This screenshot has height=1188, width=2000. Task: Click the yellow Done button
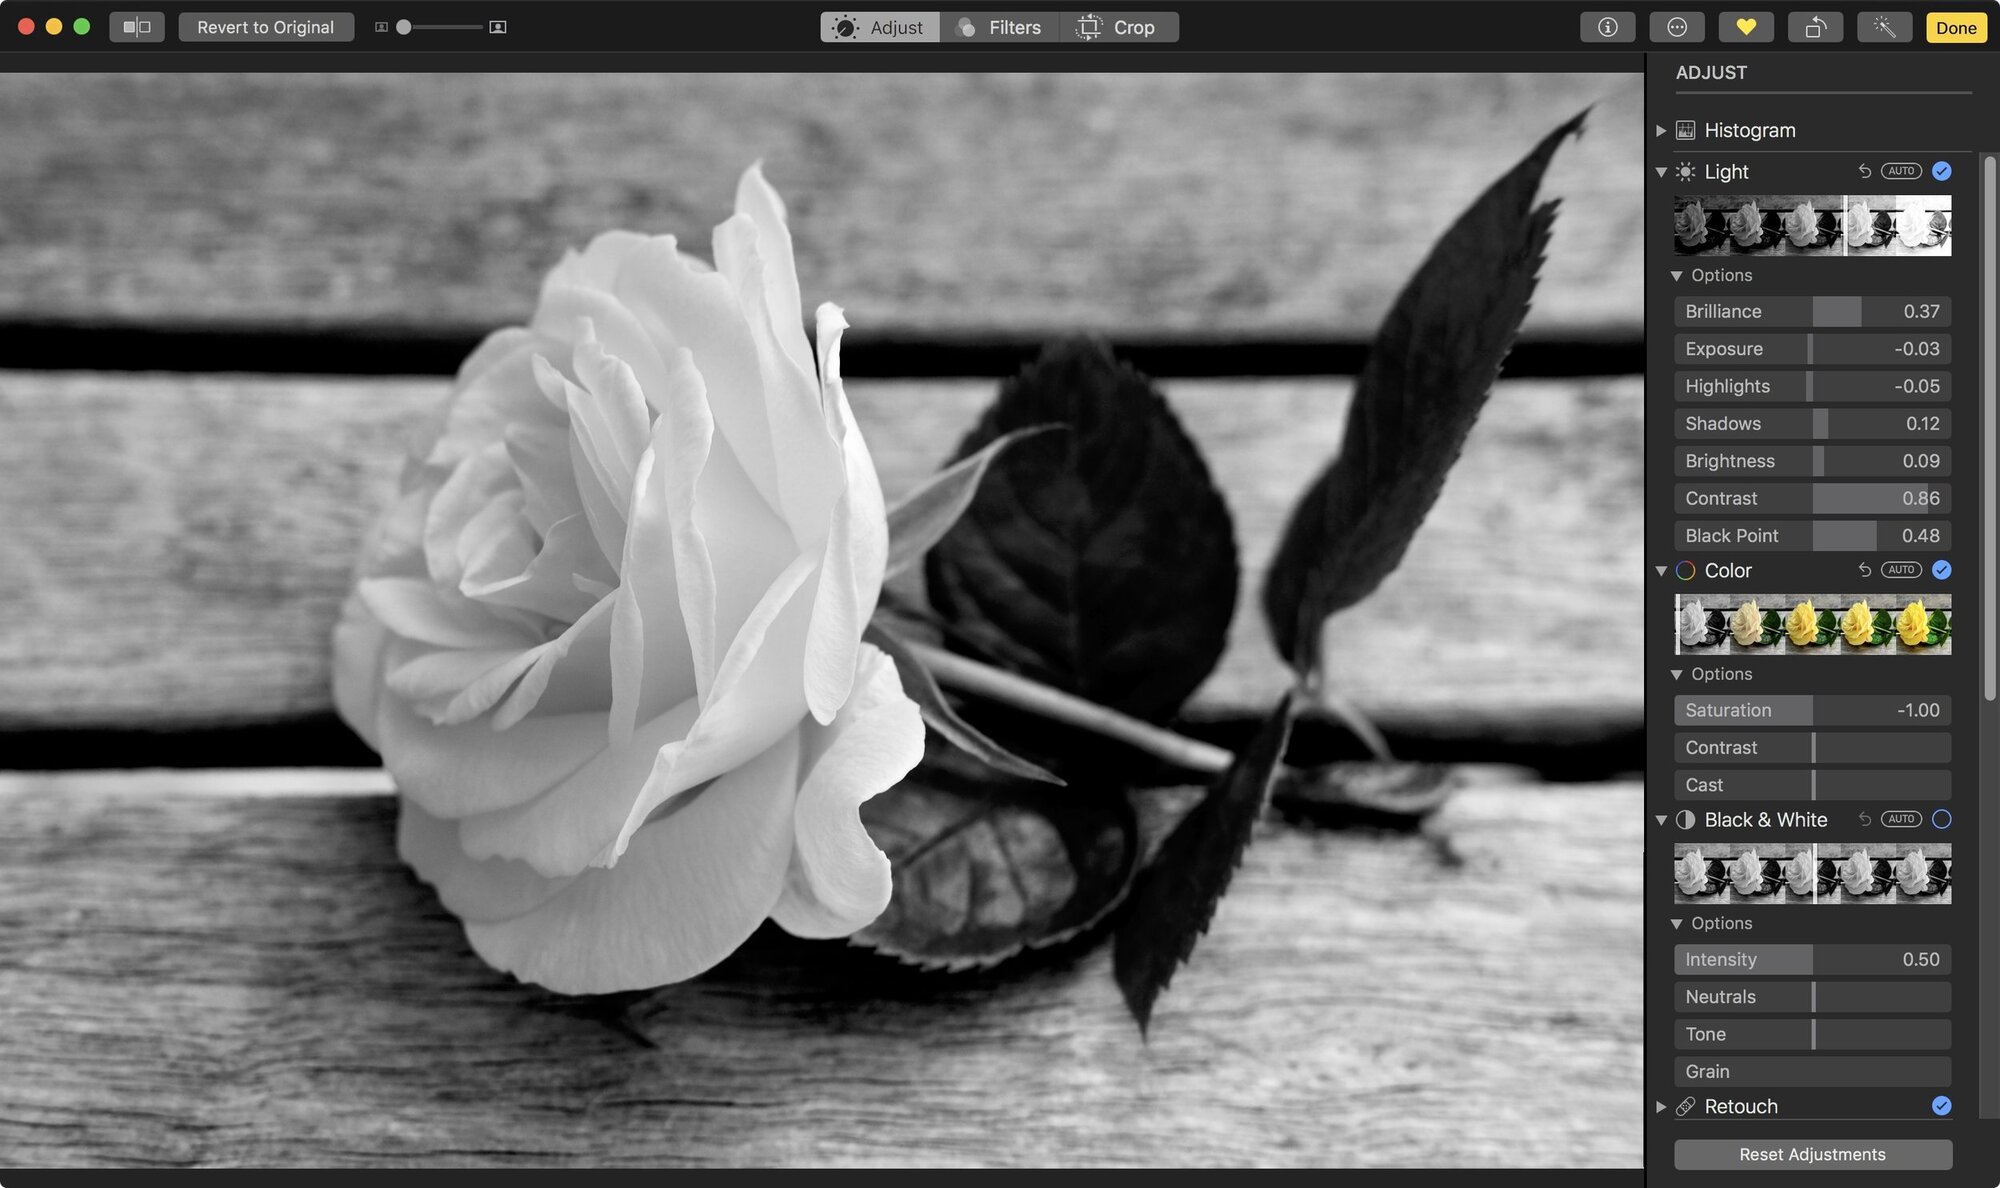(1955, 27)
